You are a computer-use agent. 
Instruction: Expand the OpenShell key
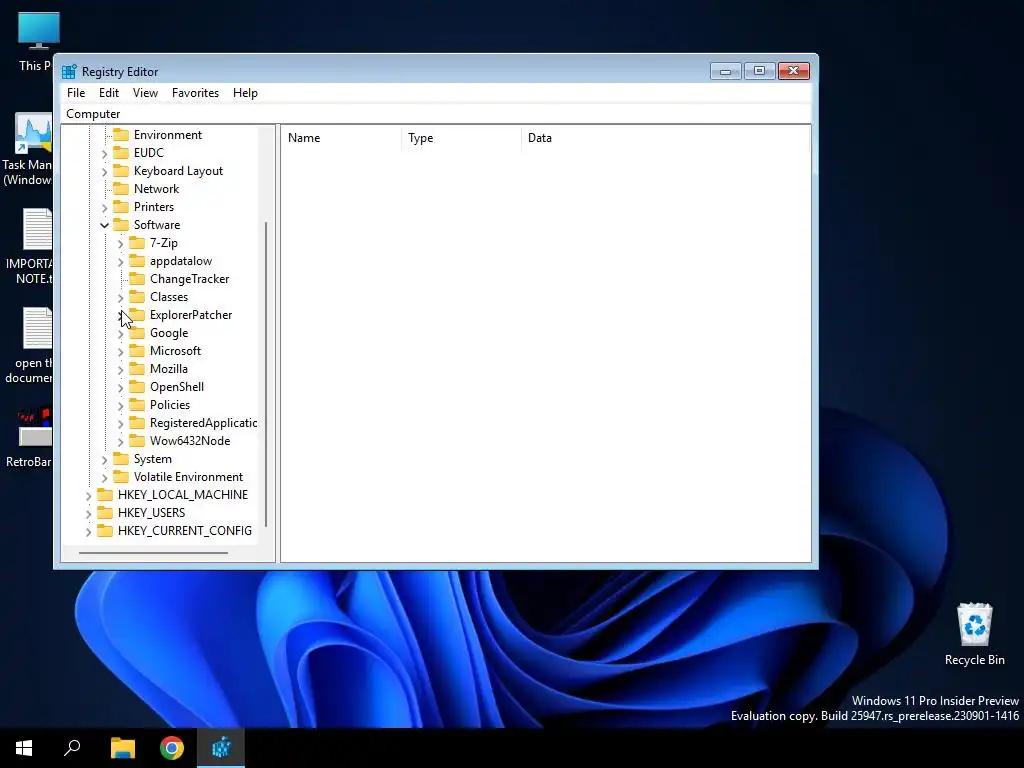tap(120, 388)
